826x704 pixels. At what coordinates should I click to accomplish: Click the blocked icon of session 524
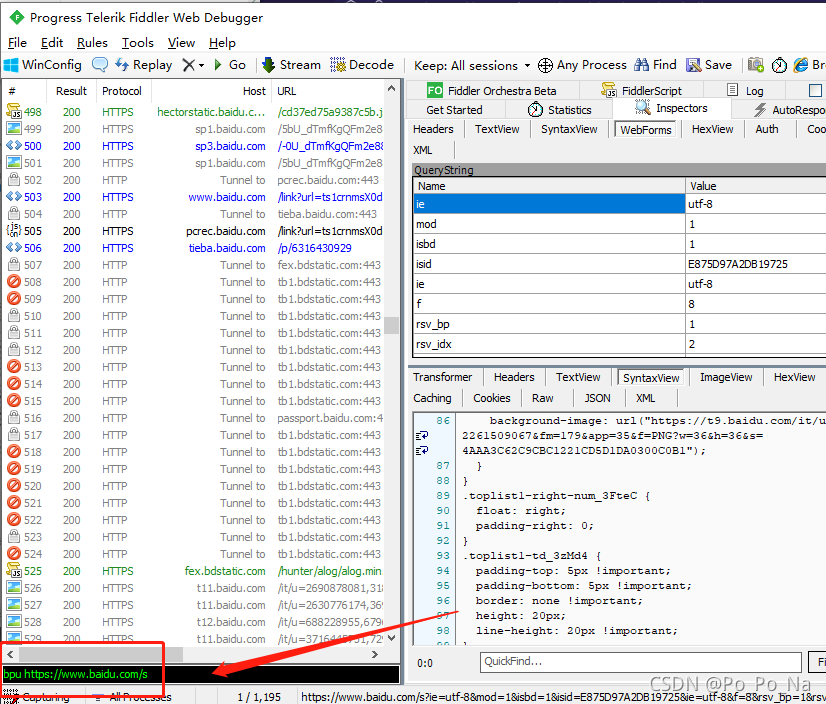14,553
